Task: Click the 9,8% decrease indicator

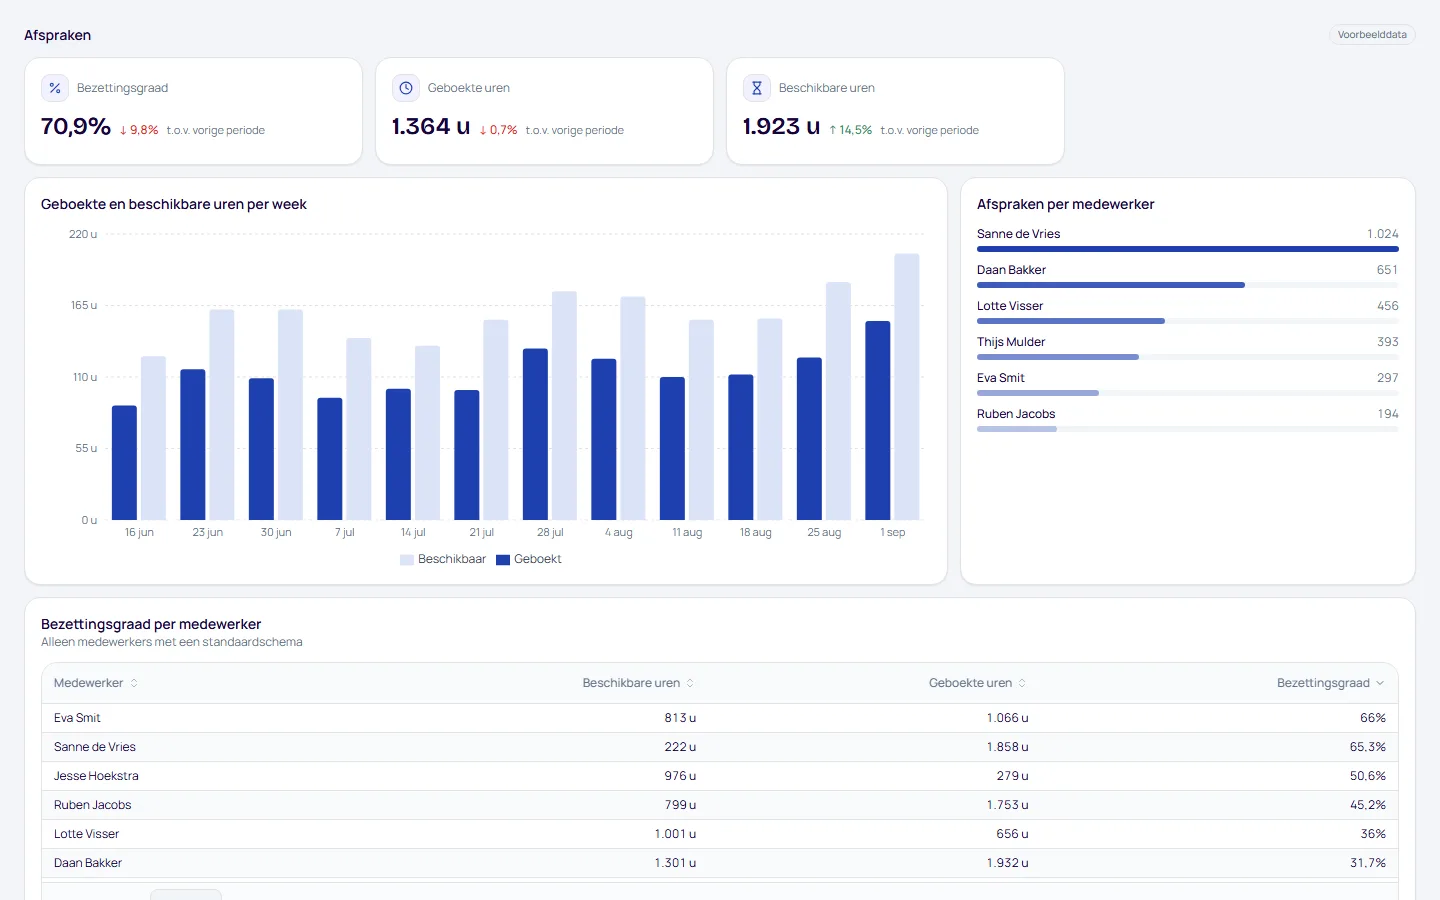Action: click(x=139, y=130)
